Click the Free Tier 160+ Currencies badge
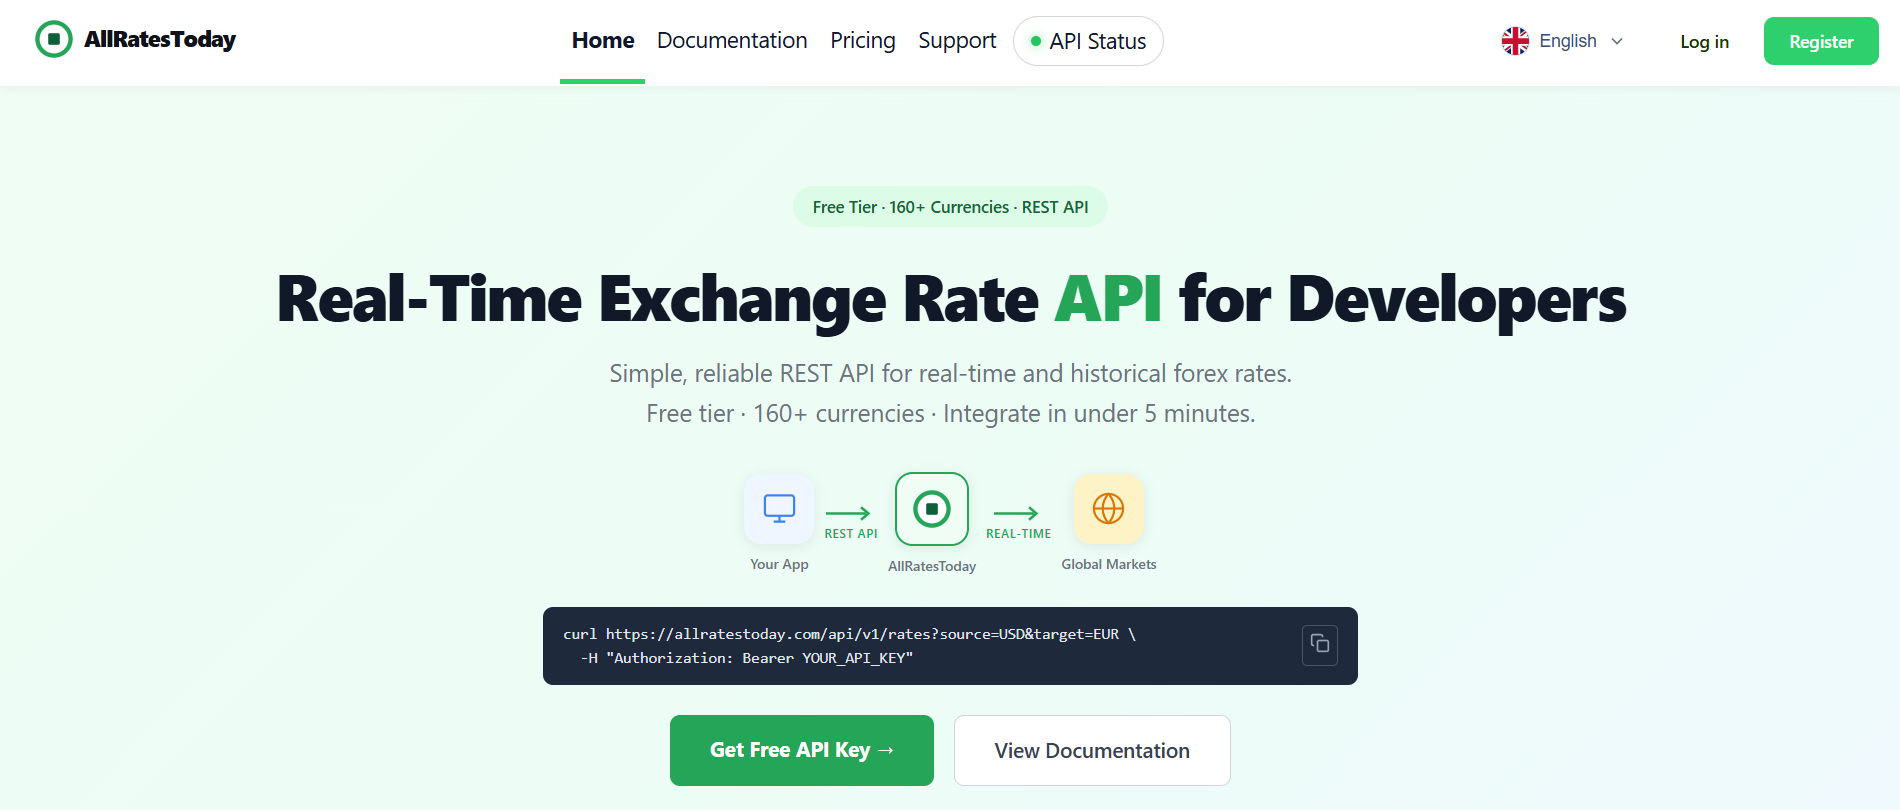 pyautogui.click(x=950, y=207)
